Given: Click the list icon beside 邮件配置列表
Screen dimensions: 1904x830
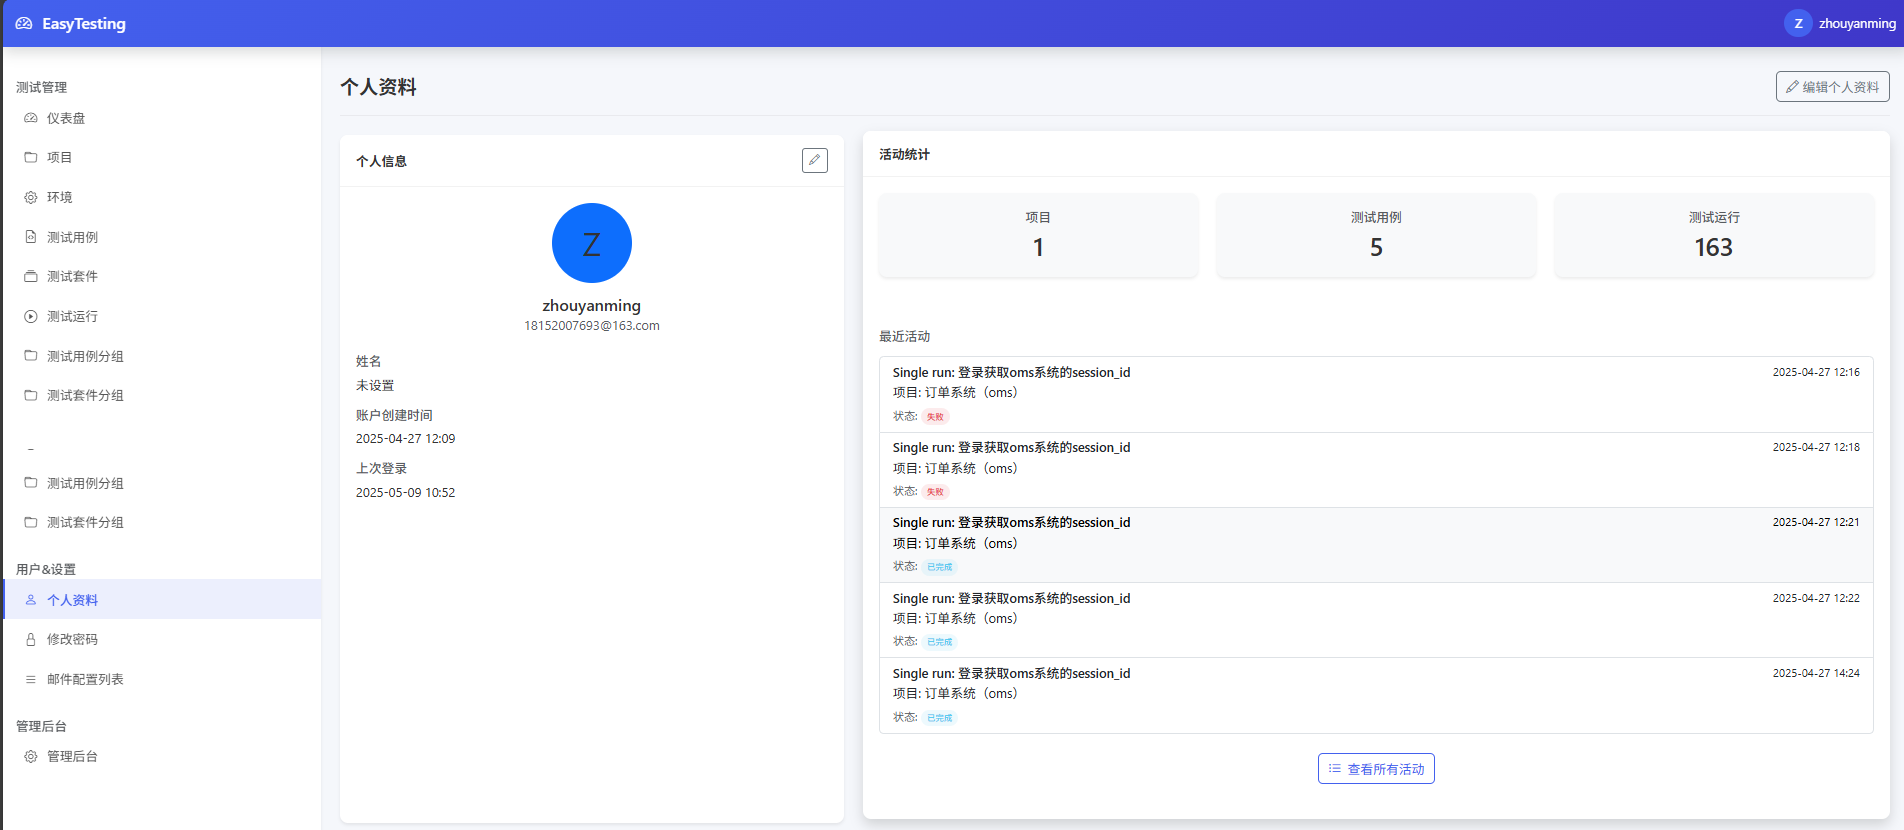Looking at the screenshot, I should coord(31,679).
